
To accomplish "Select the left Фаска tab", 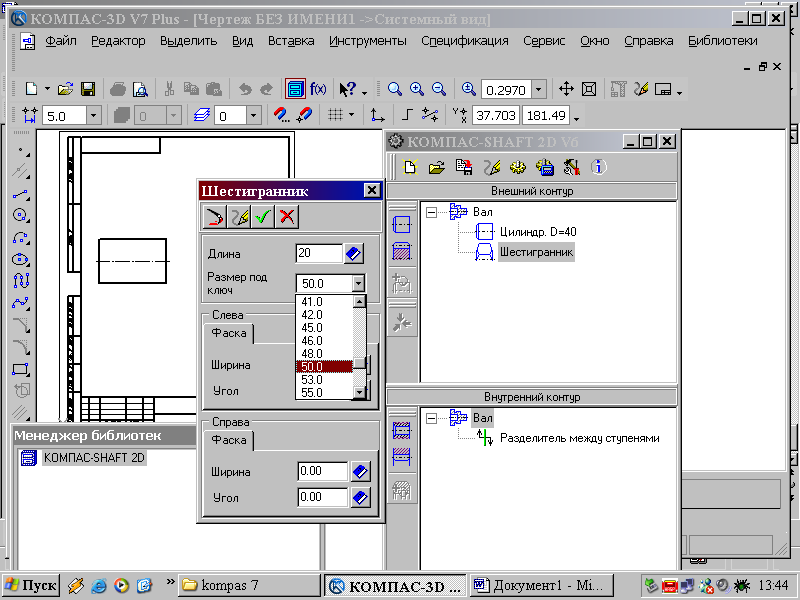I will [229, 333].
